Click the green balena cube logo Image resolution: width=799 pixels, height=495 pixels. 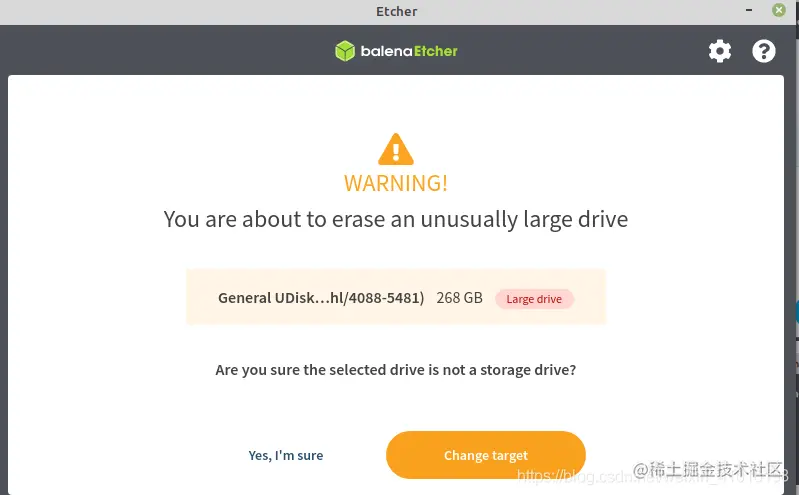345,51
